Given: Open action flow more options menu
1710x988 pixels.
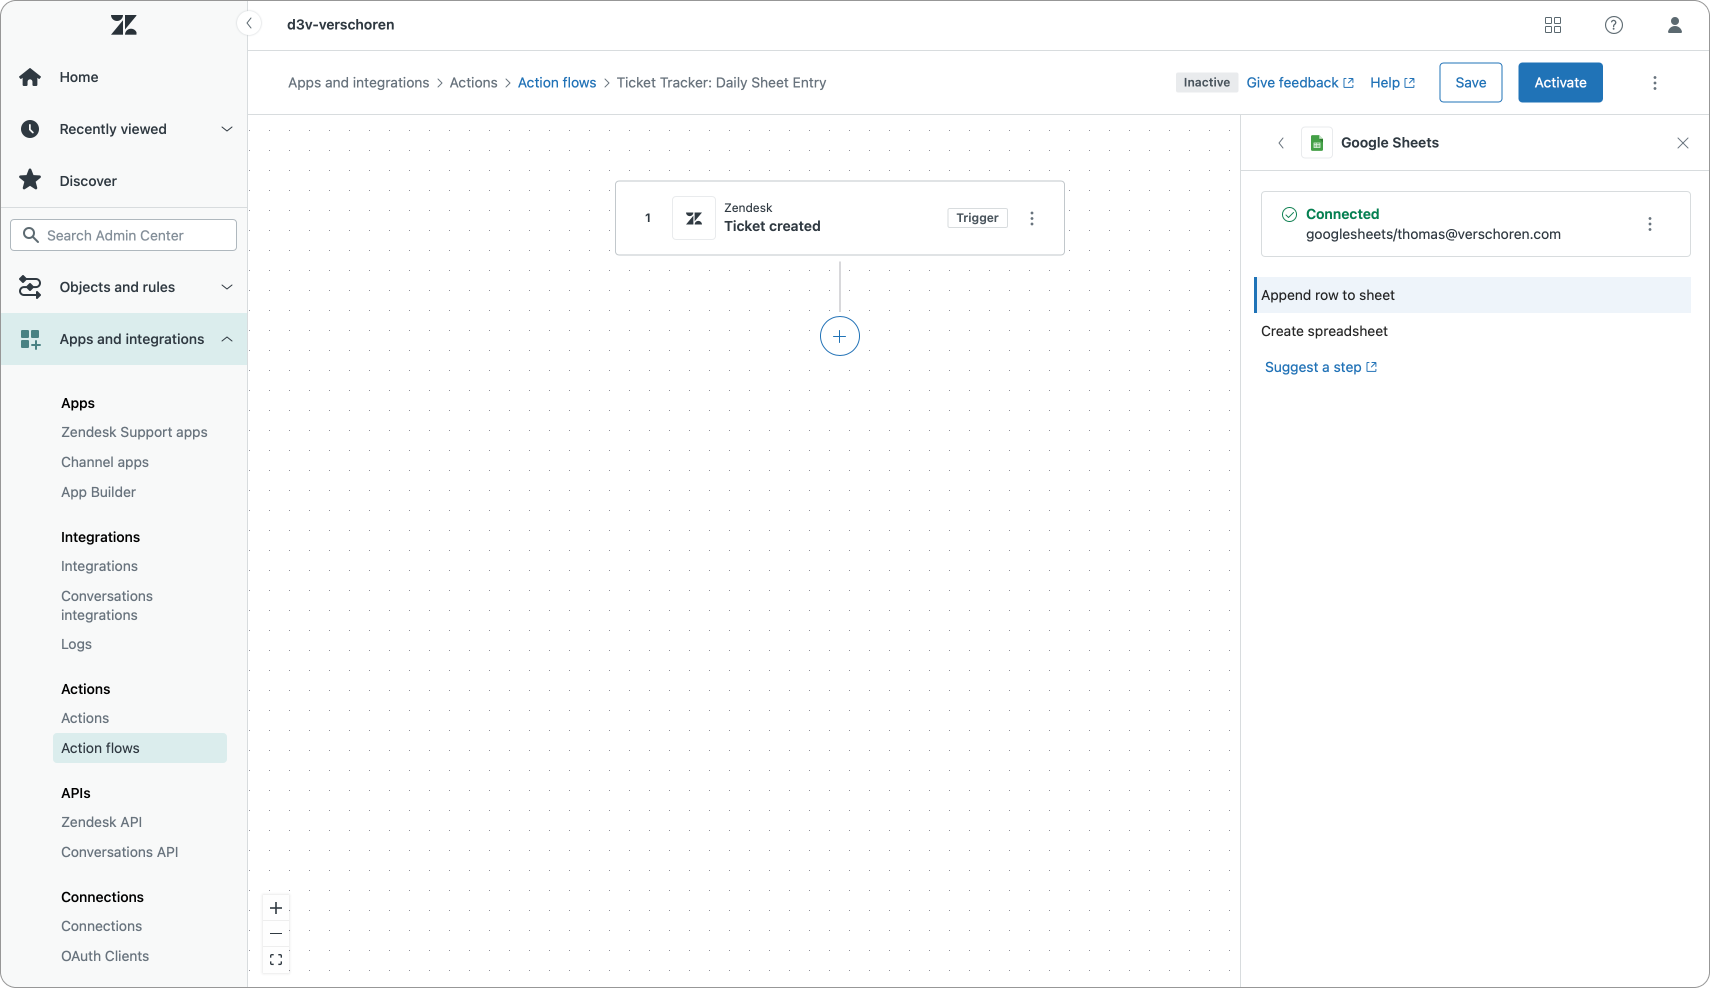Looking at the screenshot, I should tap(1655, 83).
